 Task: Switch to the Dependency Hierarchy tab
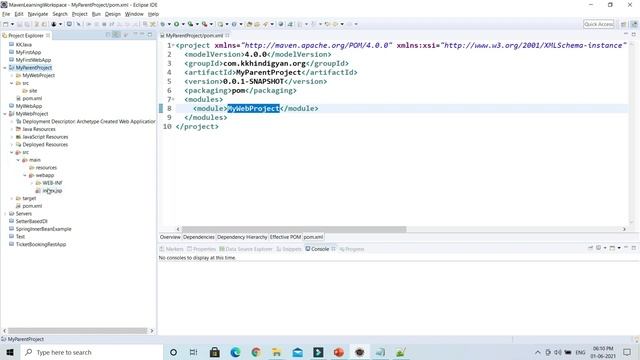tap(242, 237)
